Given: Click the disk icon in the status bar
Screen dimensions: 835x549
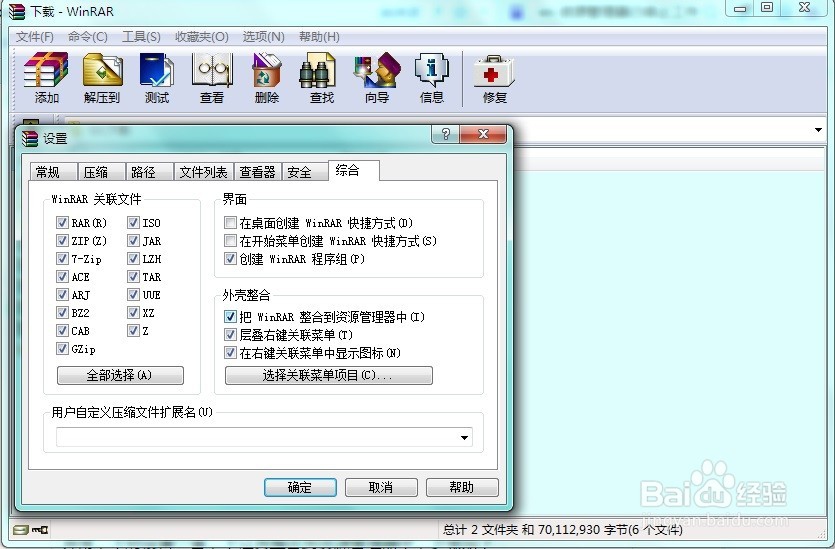Looking at the screenshot, I should point(20,530).
